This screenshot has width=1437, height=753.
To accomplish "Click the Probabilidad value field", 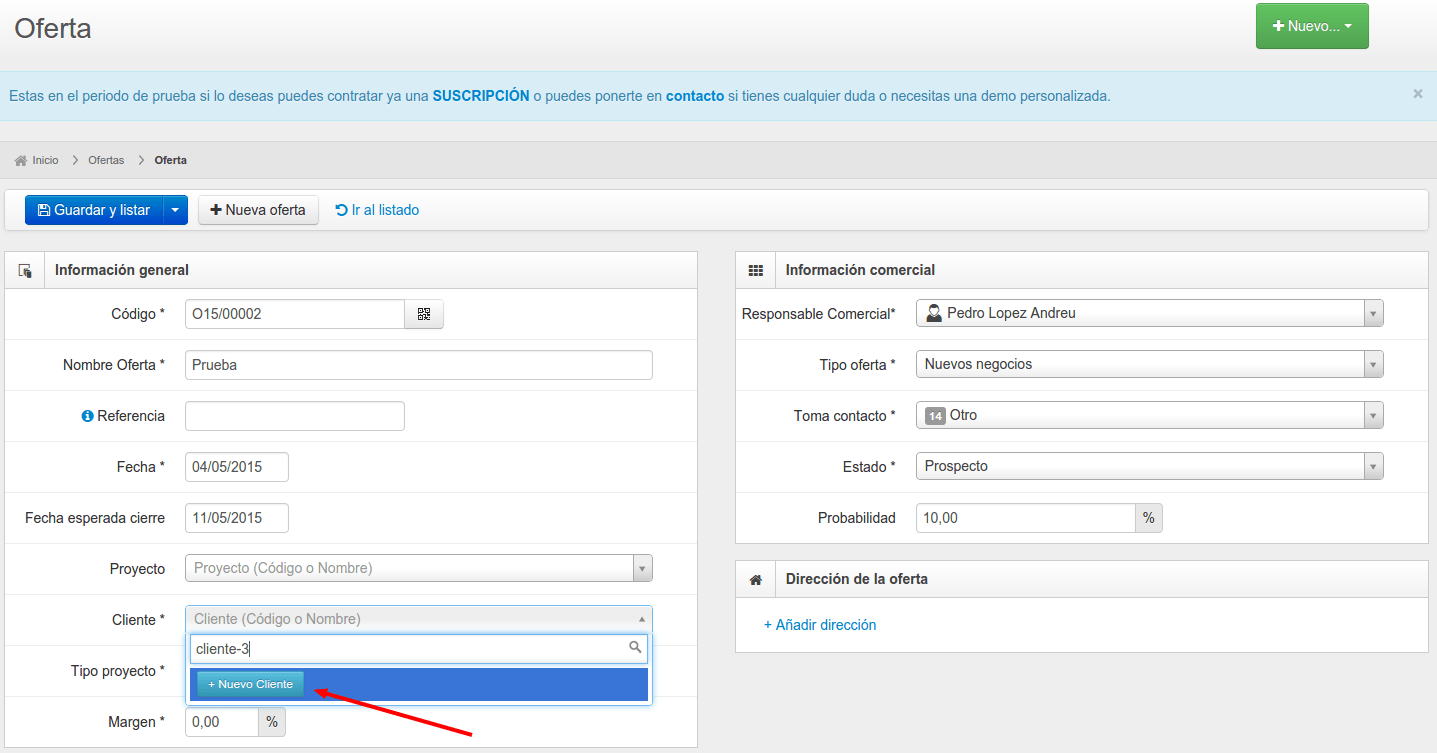I will coord(1026,518).
